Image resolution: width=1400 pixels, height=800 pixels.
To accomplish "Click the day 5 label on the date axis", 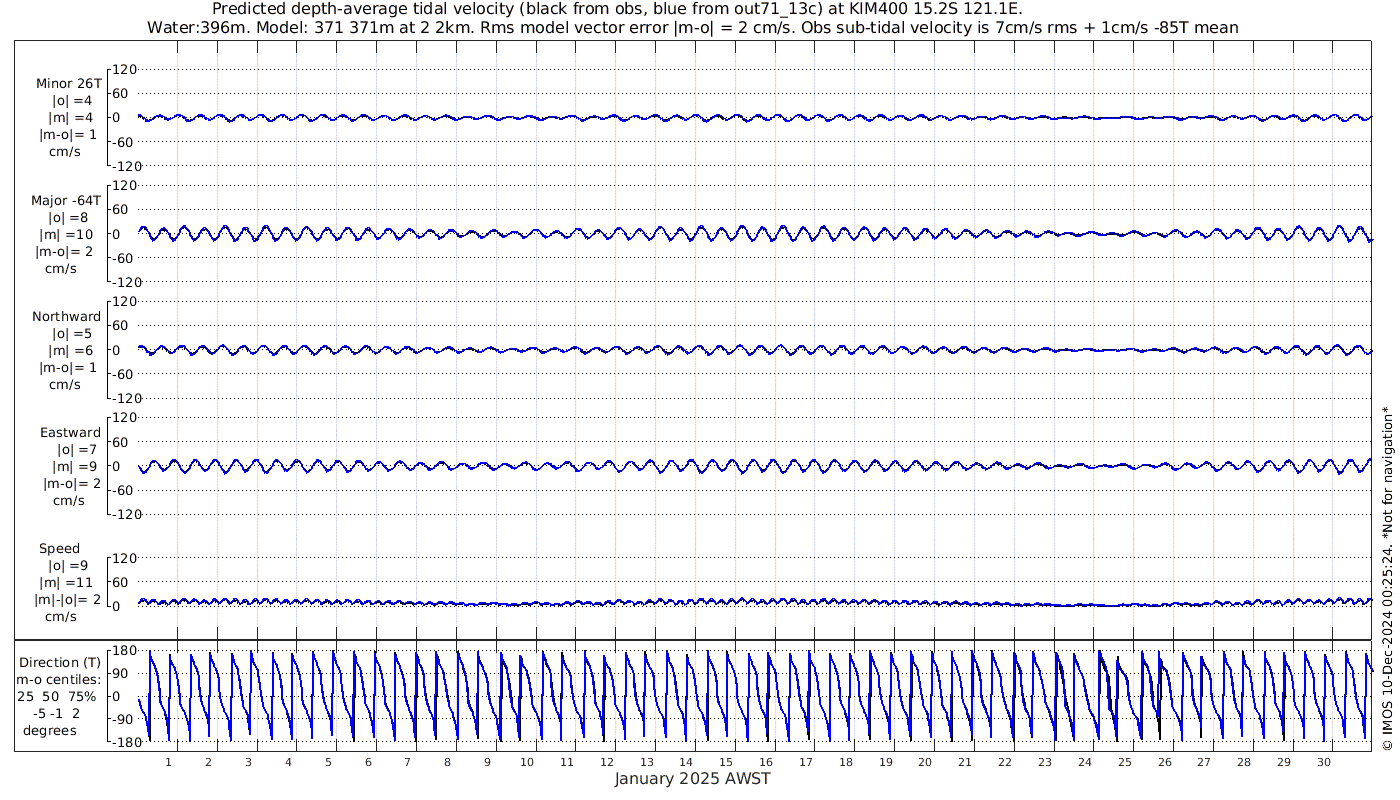I will (x=328, y=762).
